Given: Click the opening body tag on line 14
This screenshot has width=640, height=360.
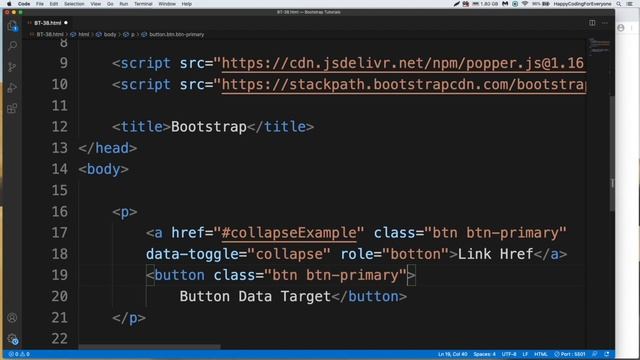Looking at the screenshot, I should (103, 169).
